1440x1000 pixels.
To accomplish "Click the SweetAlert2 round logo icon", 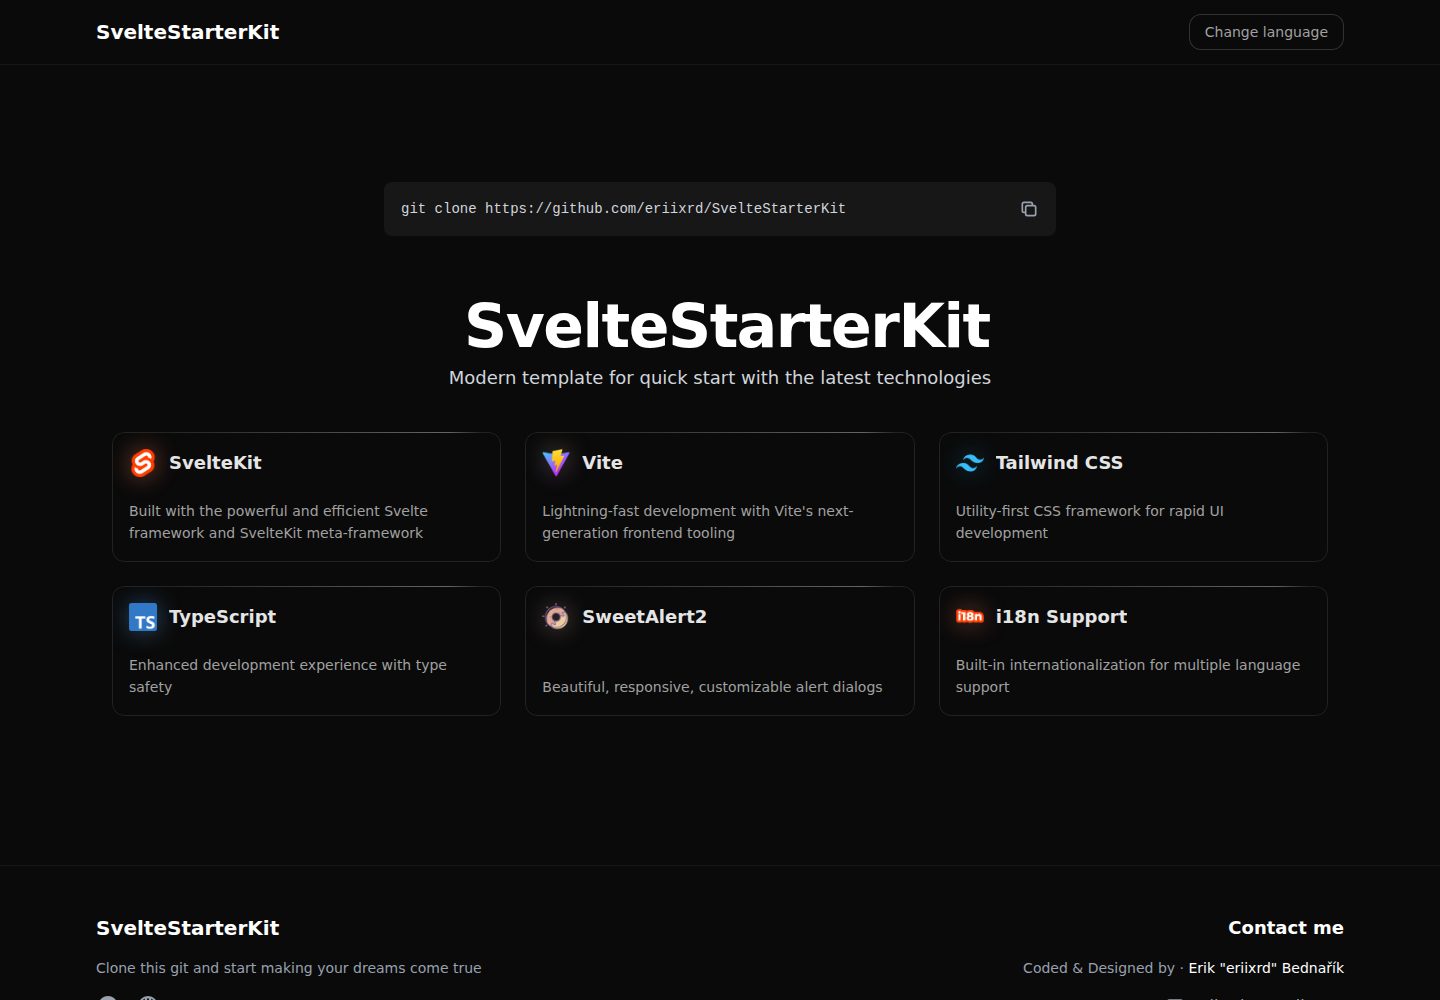I will 556,617.
